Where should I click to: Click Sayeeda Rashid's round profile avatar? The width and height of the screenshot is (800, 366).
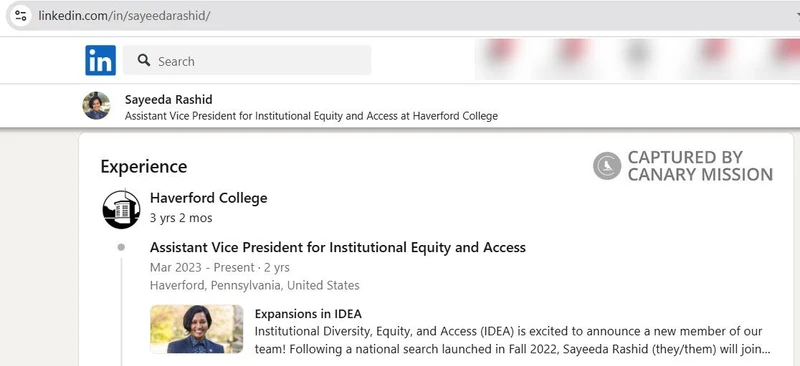coord(96,106)
